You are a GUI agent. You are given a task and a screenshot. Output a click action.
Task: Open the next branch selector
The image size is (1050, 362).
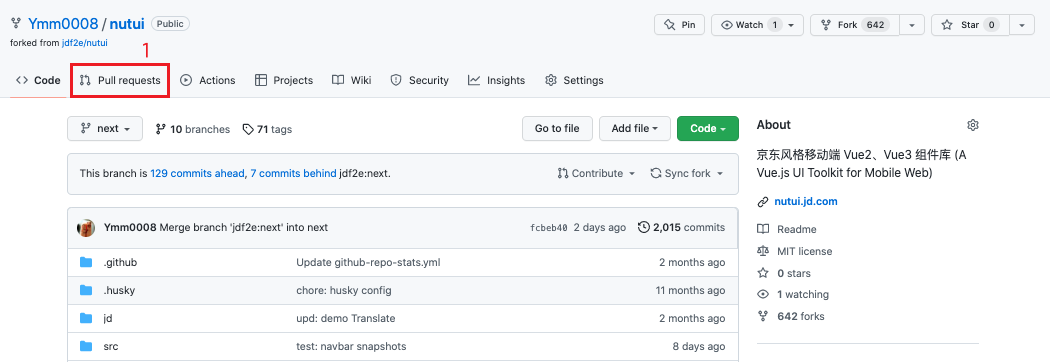coord(105,128)
